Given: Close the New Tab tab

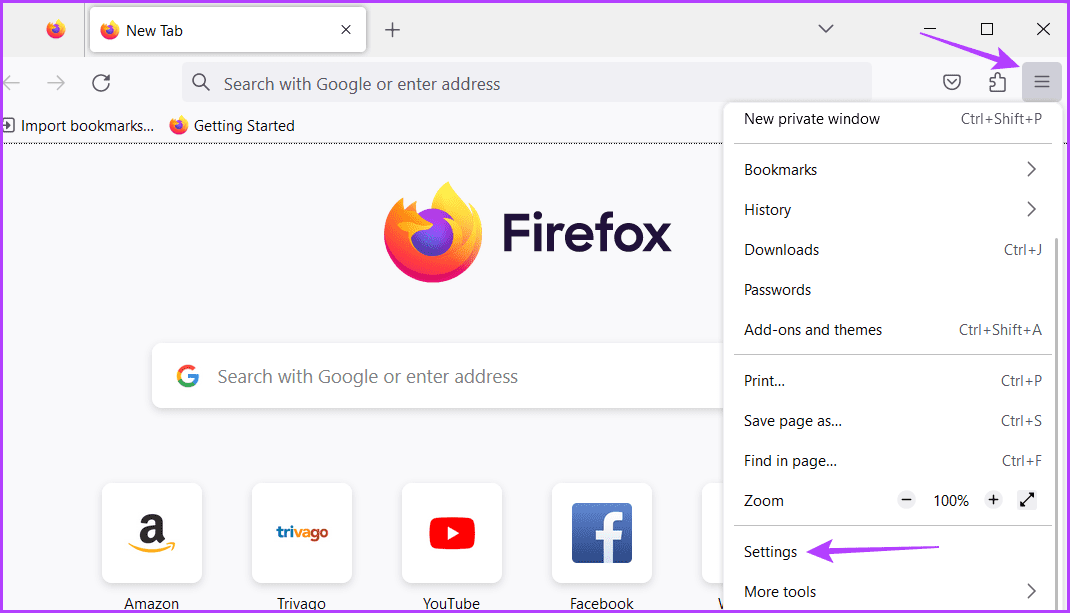Looking at the screenshot, I should (346, 30).
